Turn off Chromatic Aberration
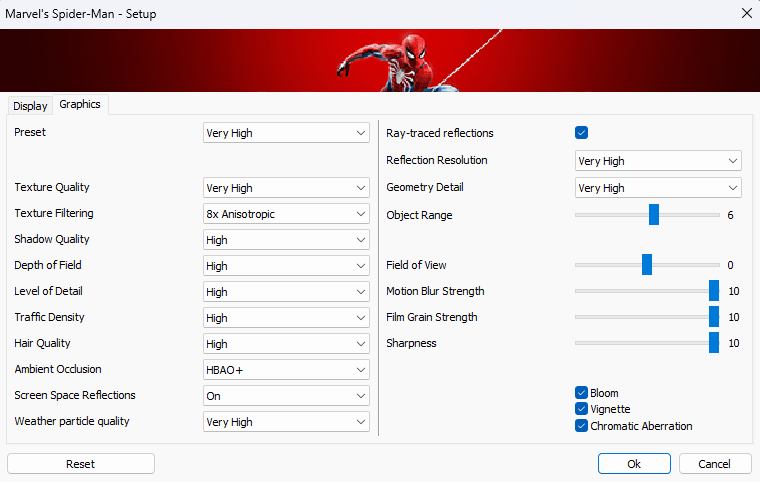760x482 pixels. pos(581,425)
